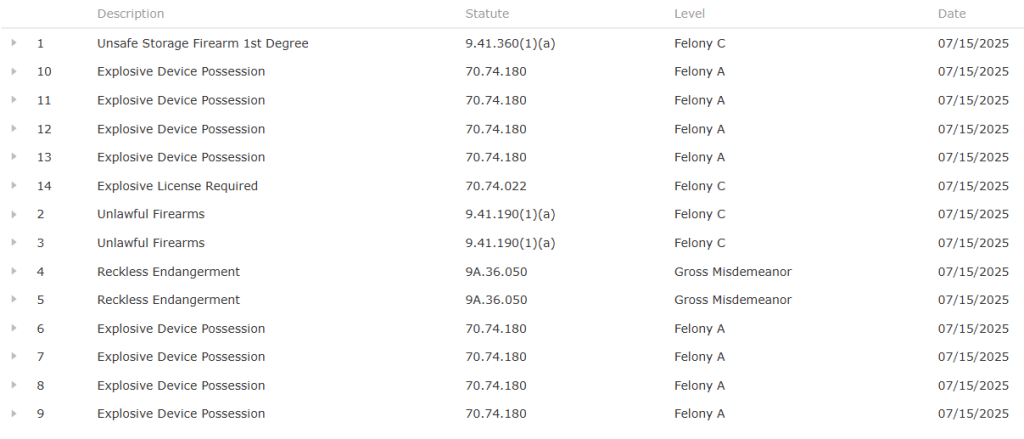Sort by the Date column header

pos(951,14)
